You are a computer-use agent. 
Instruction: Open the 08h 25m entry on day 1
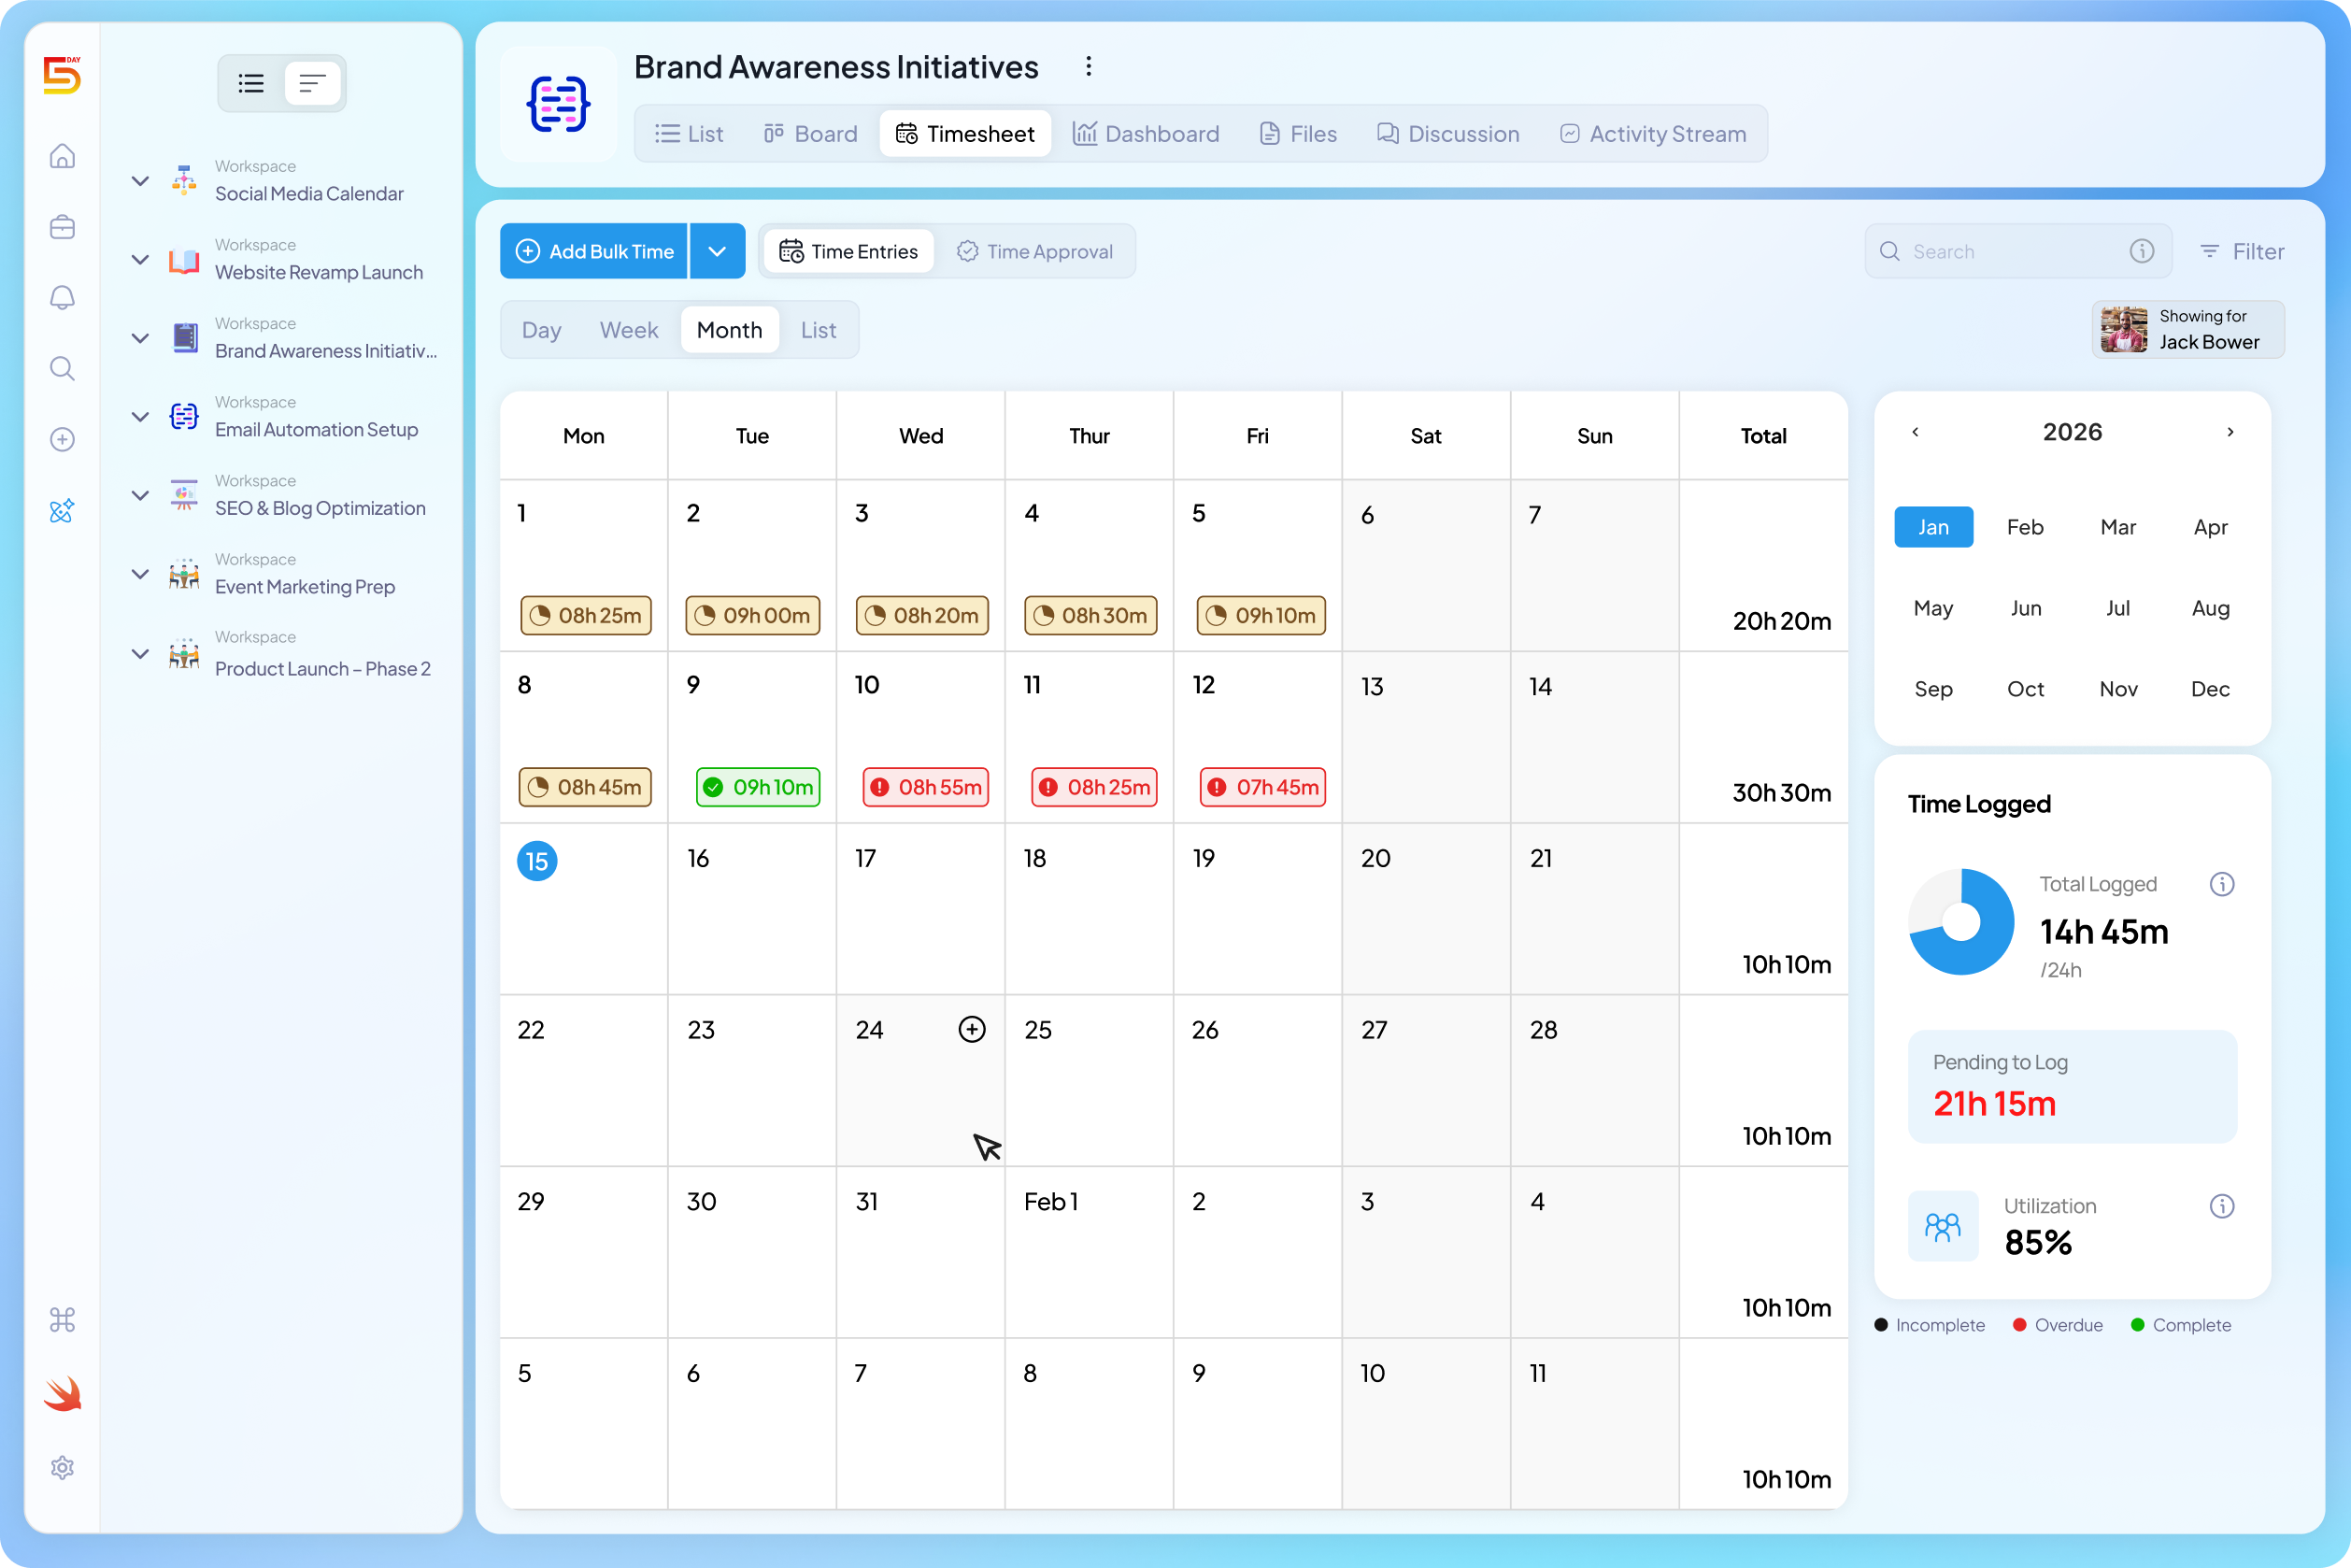[586, 615]
